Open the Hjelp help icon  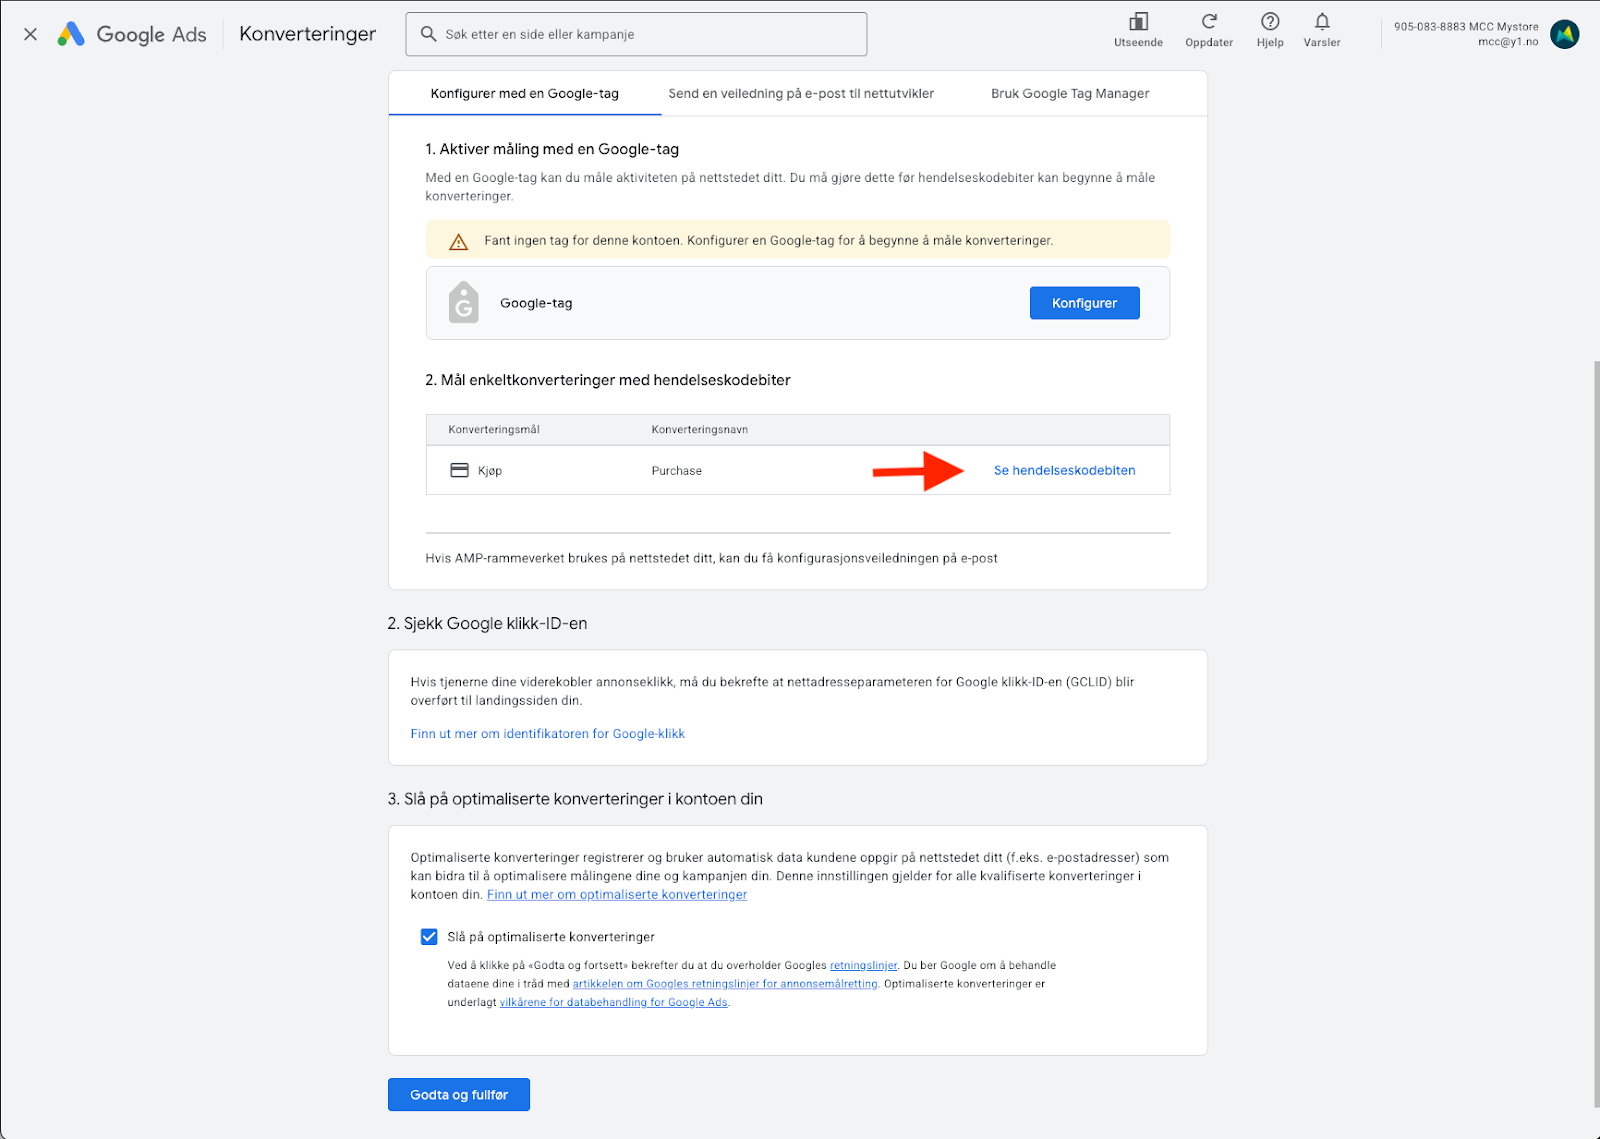point(1270,22)
